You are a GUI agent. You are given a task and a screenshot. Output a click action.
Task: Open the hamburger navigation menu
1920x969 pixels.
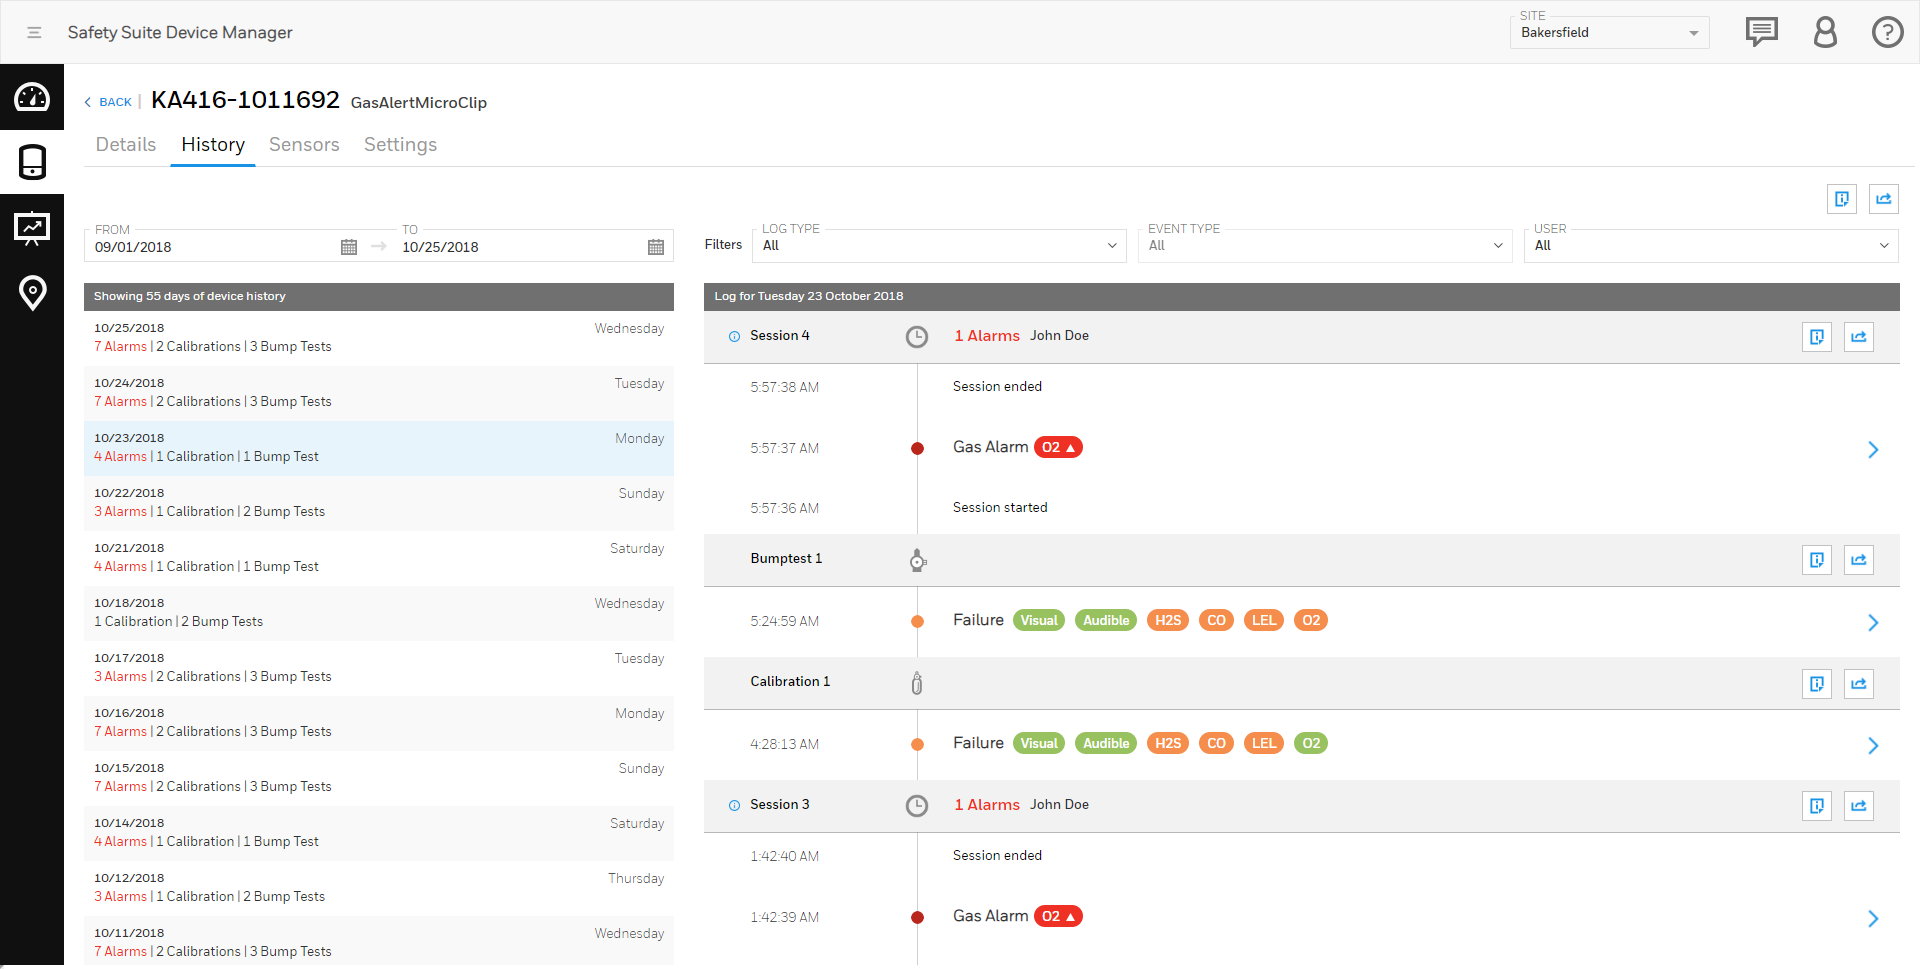pos(34,33)
